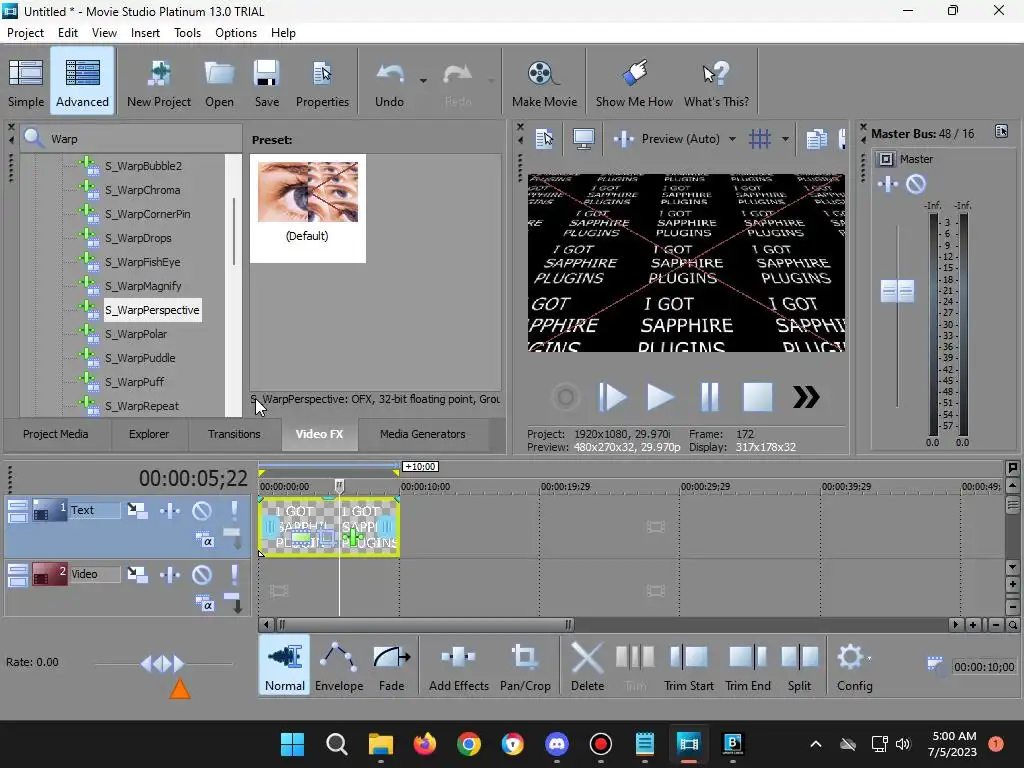The image size is (1024, 768).
Task: Select the Envelope tool
Action: pyautogui.click(x=339, y=666)
